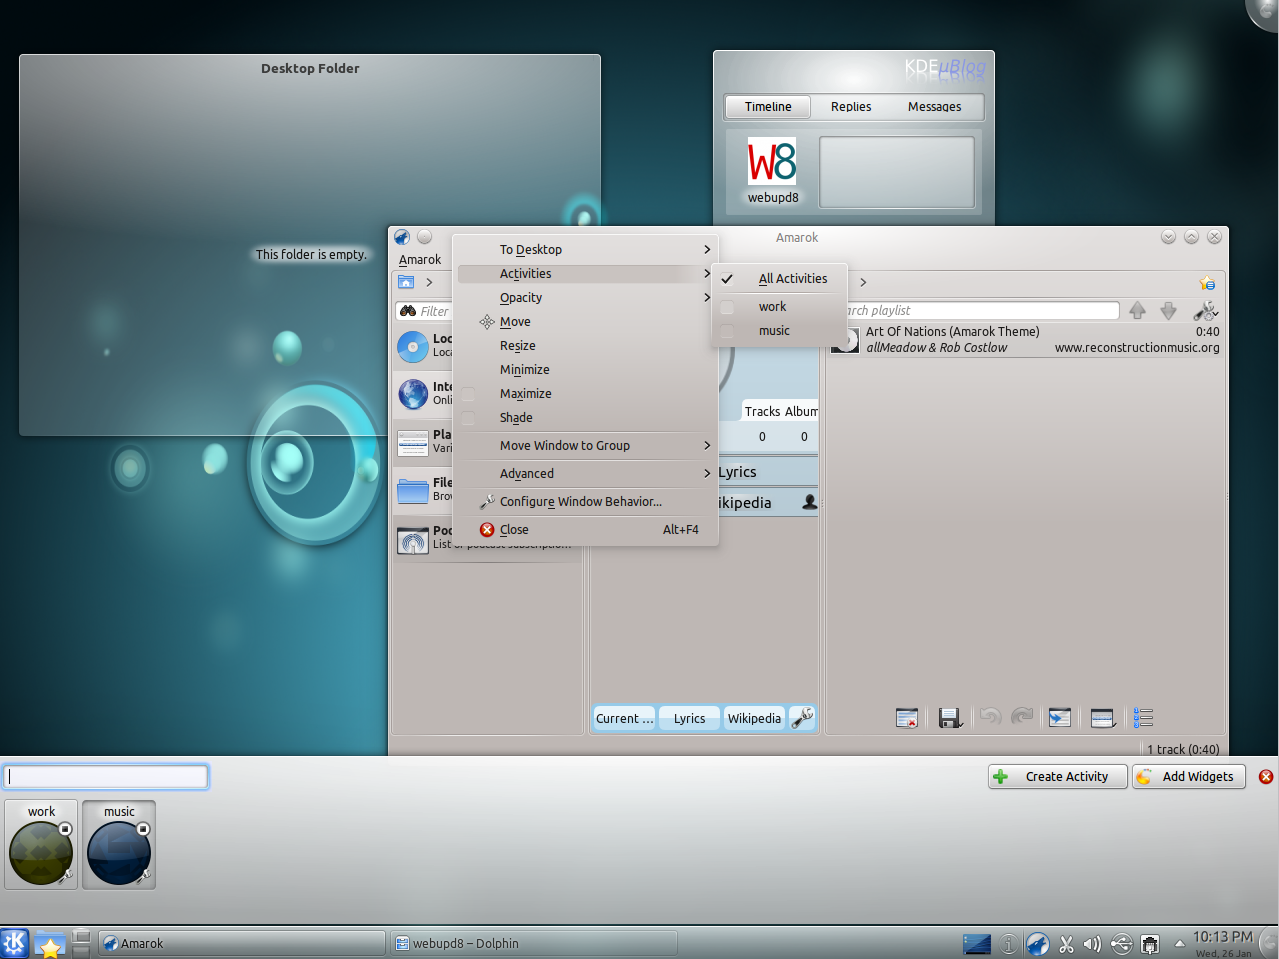This screenshot has width=1279, height=959.
Task: Click the Save Playlist floppy icon
Action: click(x=950, y=718)
